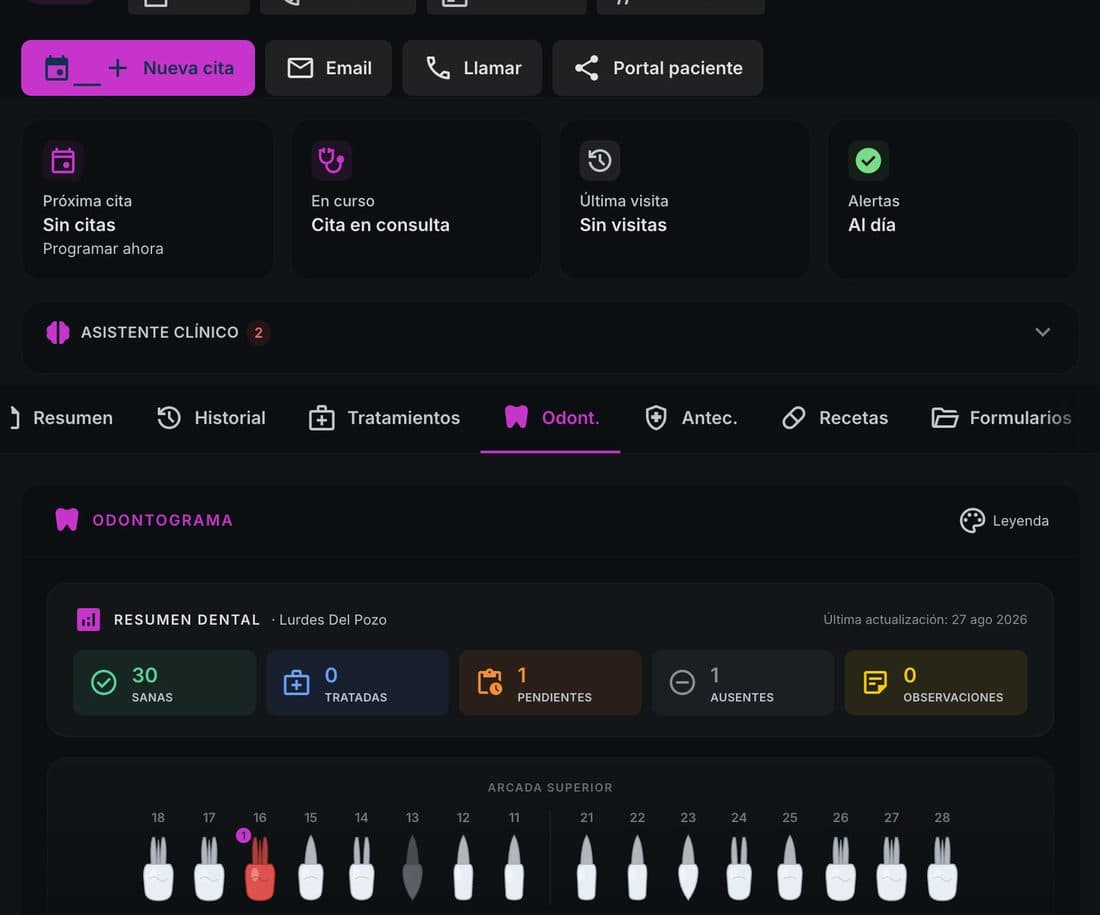Select tooth 15 in the odontogram

pyautogui.click(x=311, y=868)
